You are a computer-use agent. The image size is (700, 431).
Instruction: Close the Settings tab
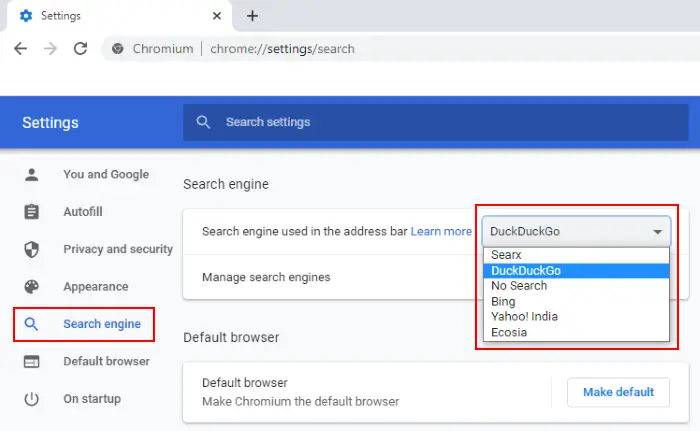tap(217, 16)
